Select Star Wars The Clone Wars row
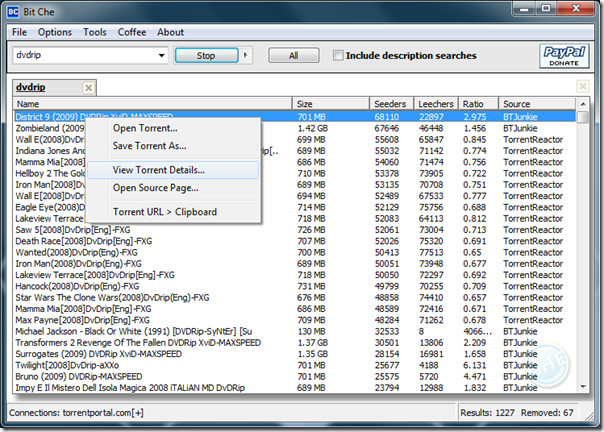The height and width of the screenshot is (432, 604). (x=295, y=298)
